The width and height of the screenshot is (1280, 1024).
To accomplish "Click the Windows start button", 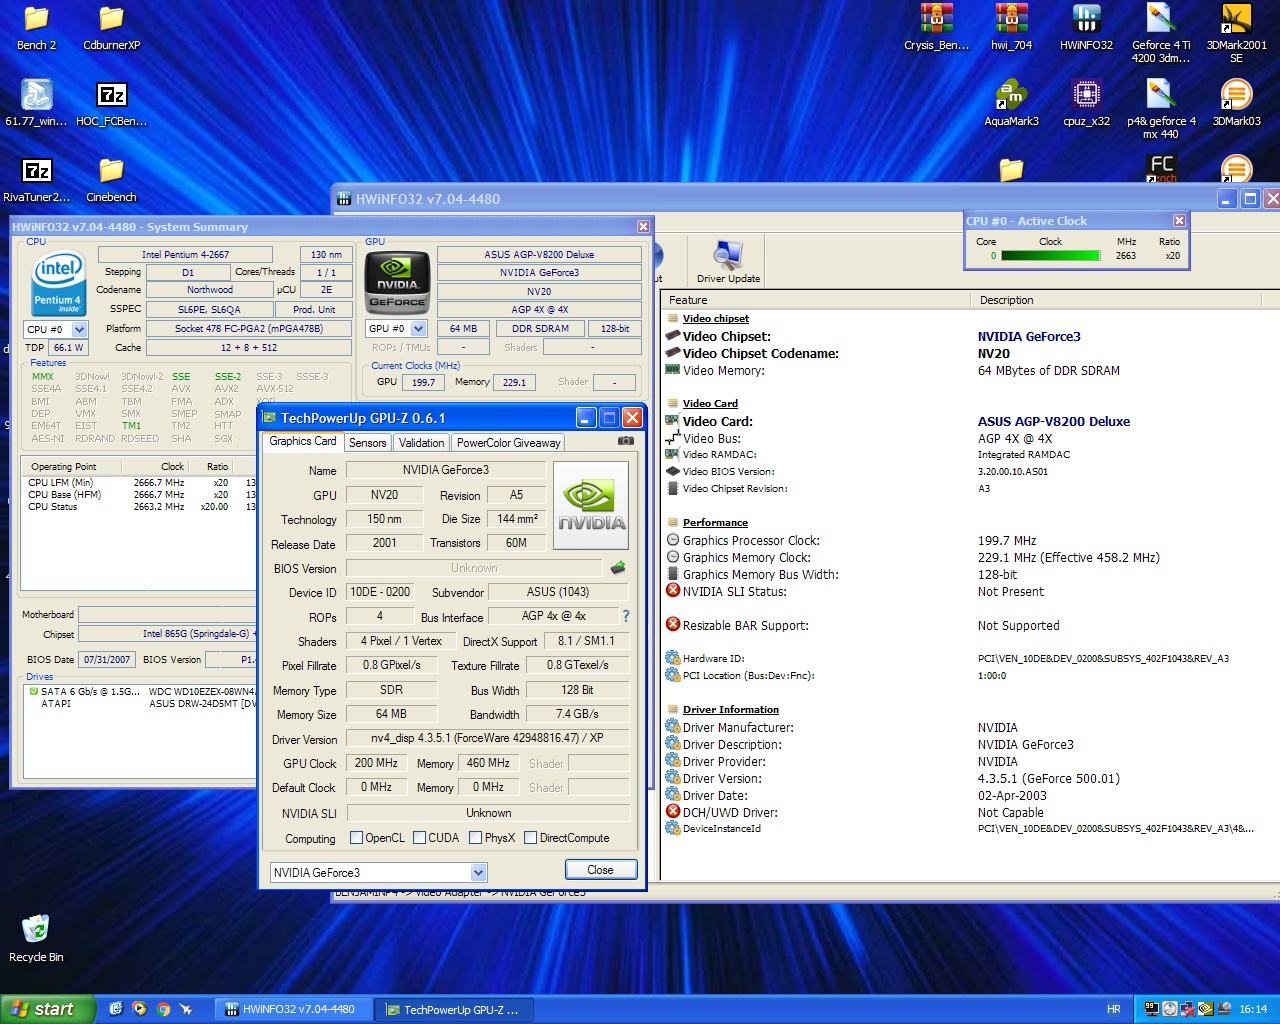I will (x=47, y=1009).
